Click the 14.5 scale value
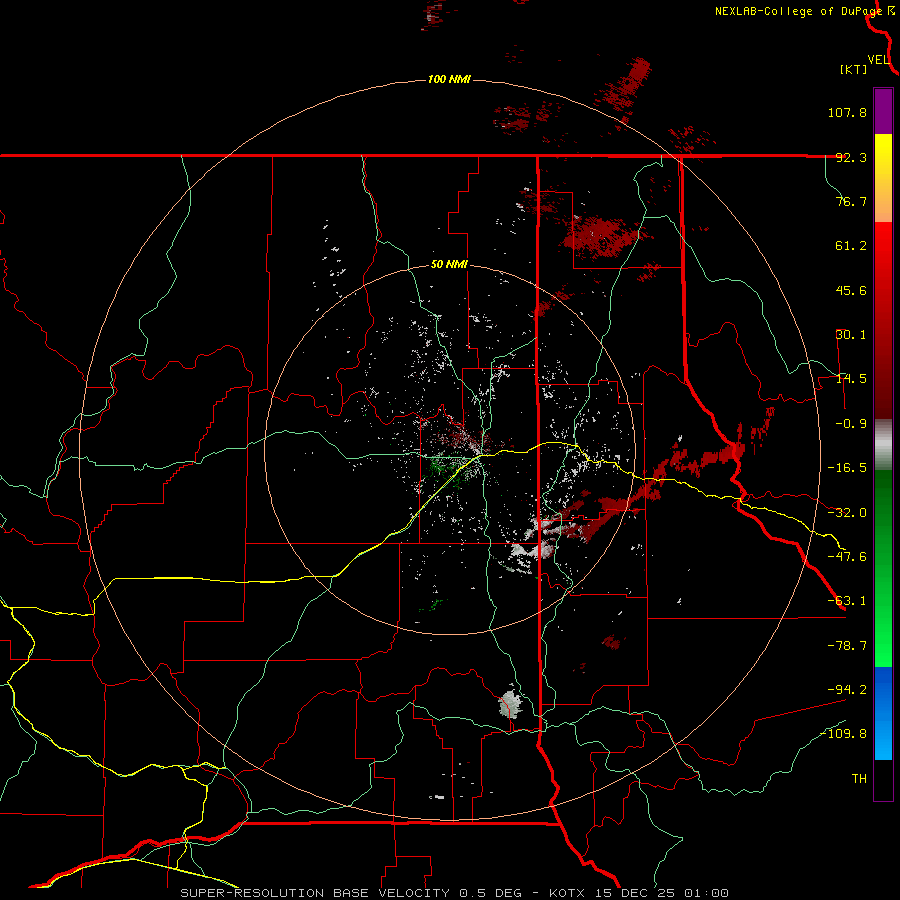Viewport: 900px width, 900px height. coord(851,379)
